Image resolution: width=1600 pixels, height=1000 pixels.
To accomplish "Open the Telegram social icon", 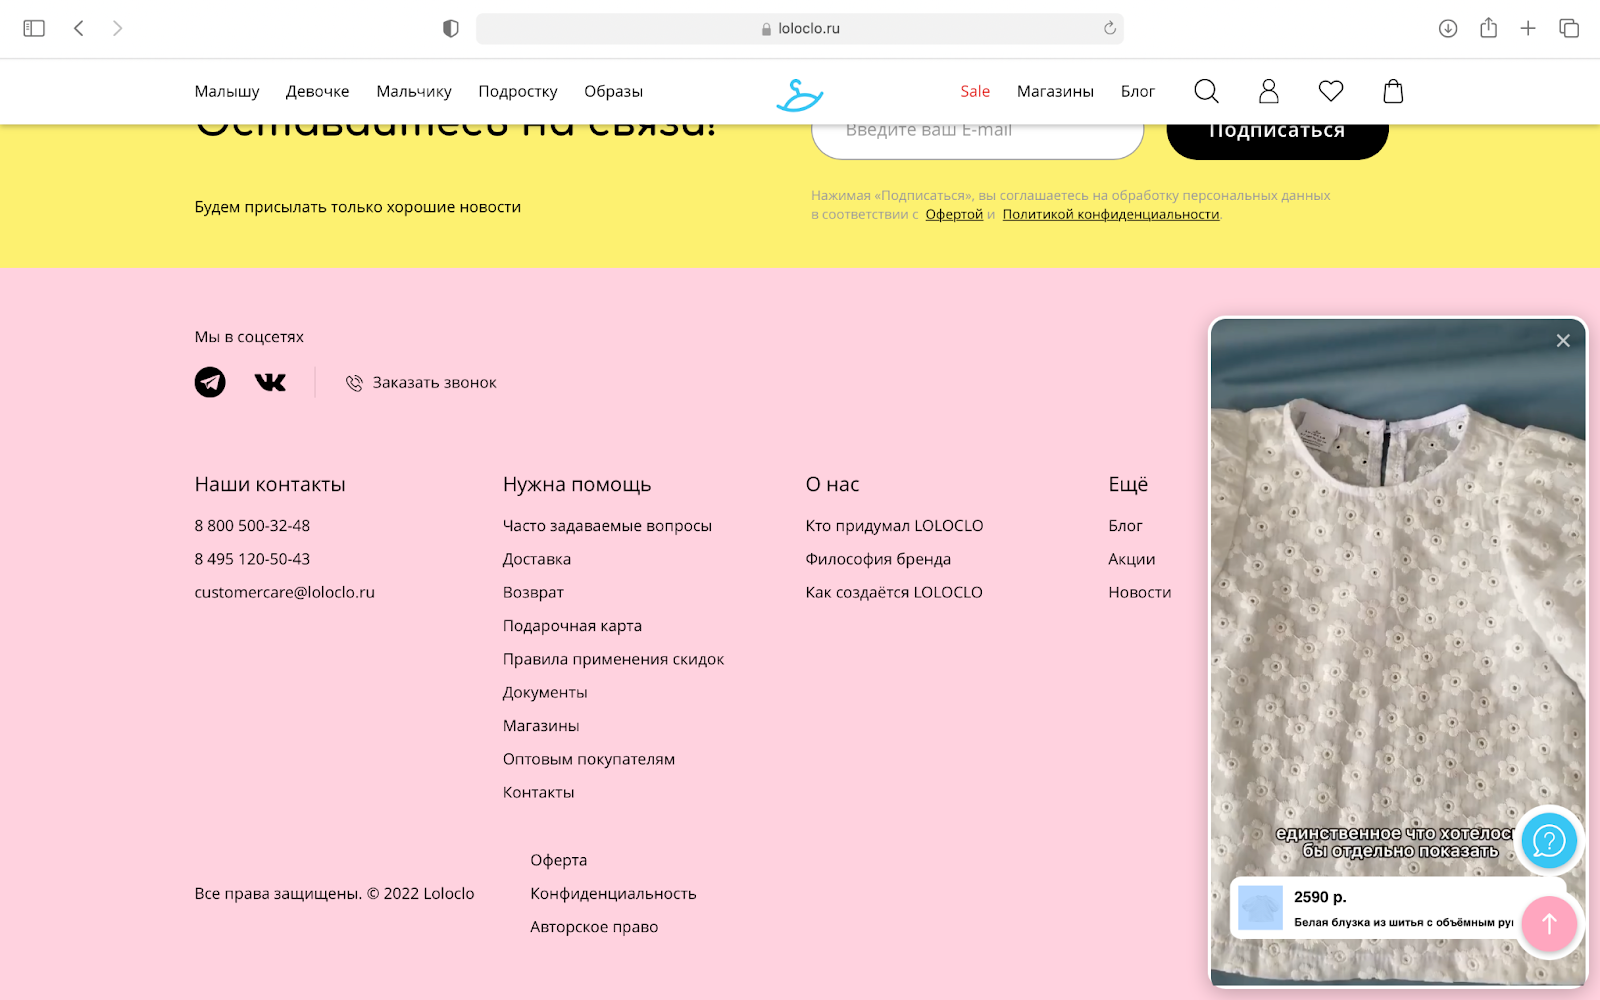I will (210, 382).
